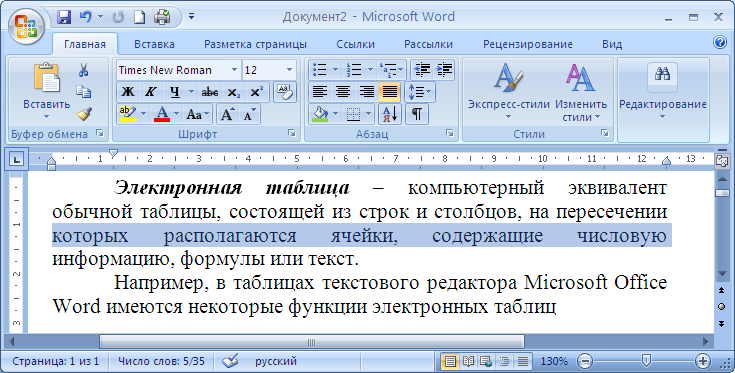Decrease paragraph indent

click(422, 70)
